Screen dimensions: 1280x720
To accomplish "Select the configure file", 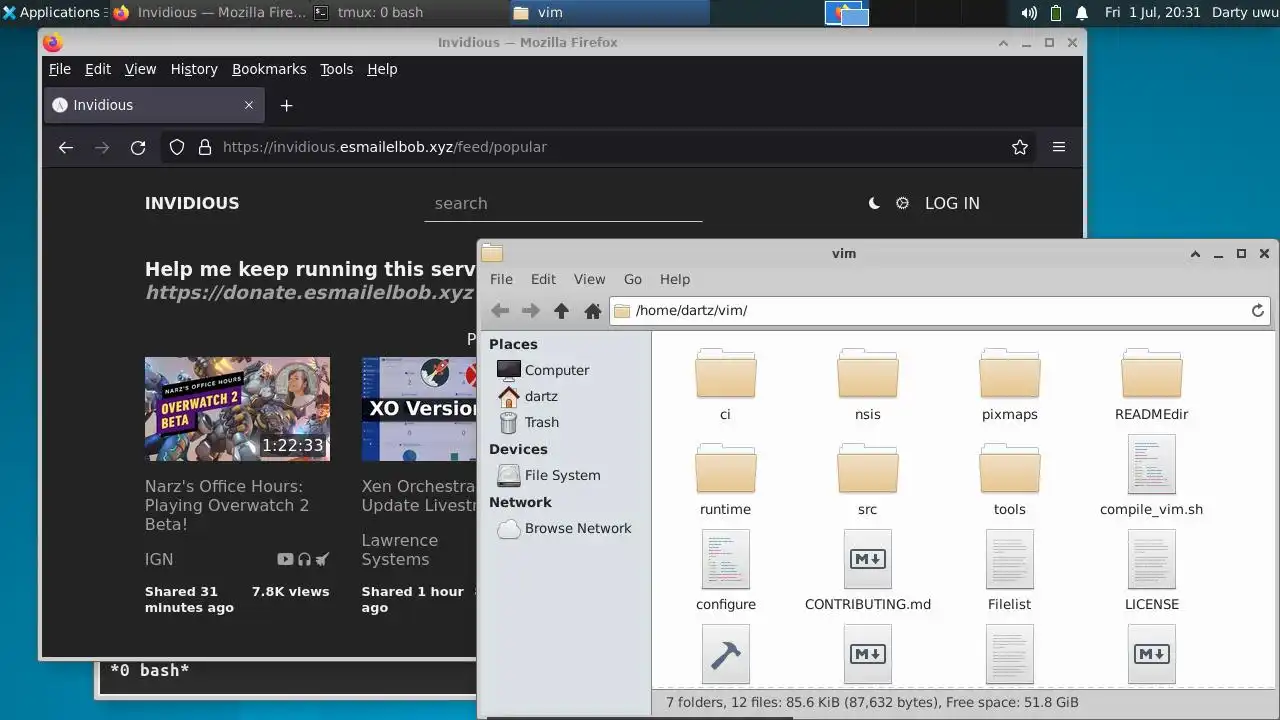I will click(725, 572).
